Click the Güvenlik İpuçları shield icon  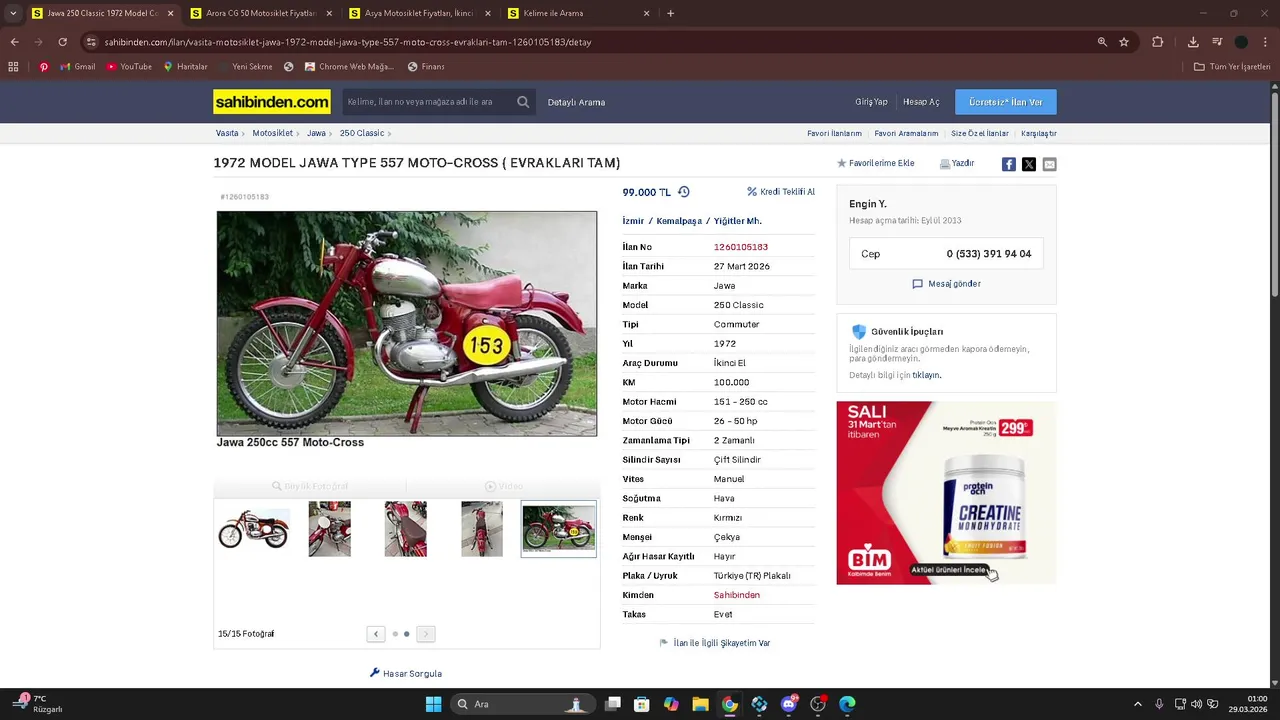coord(858,331)
